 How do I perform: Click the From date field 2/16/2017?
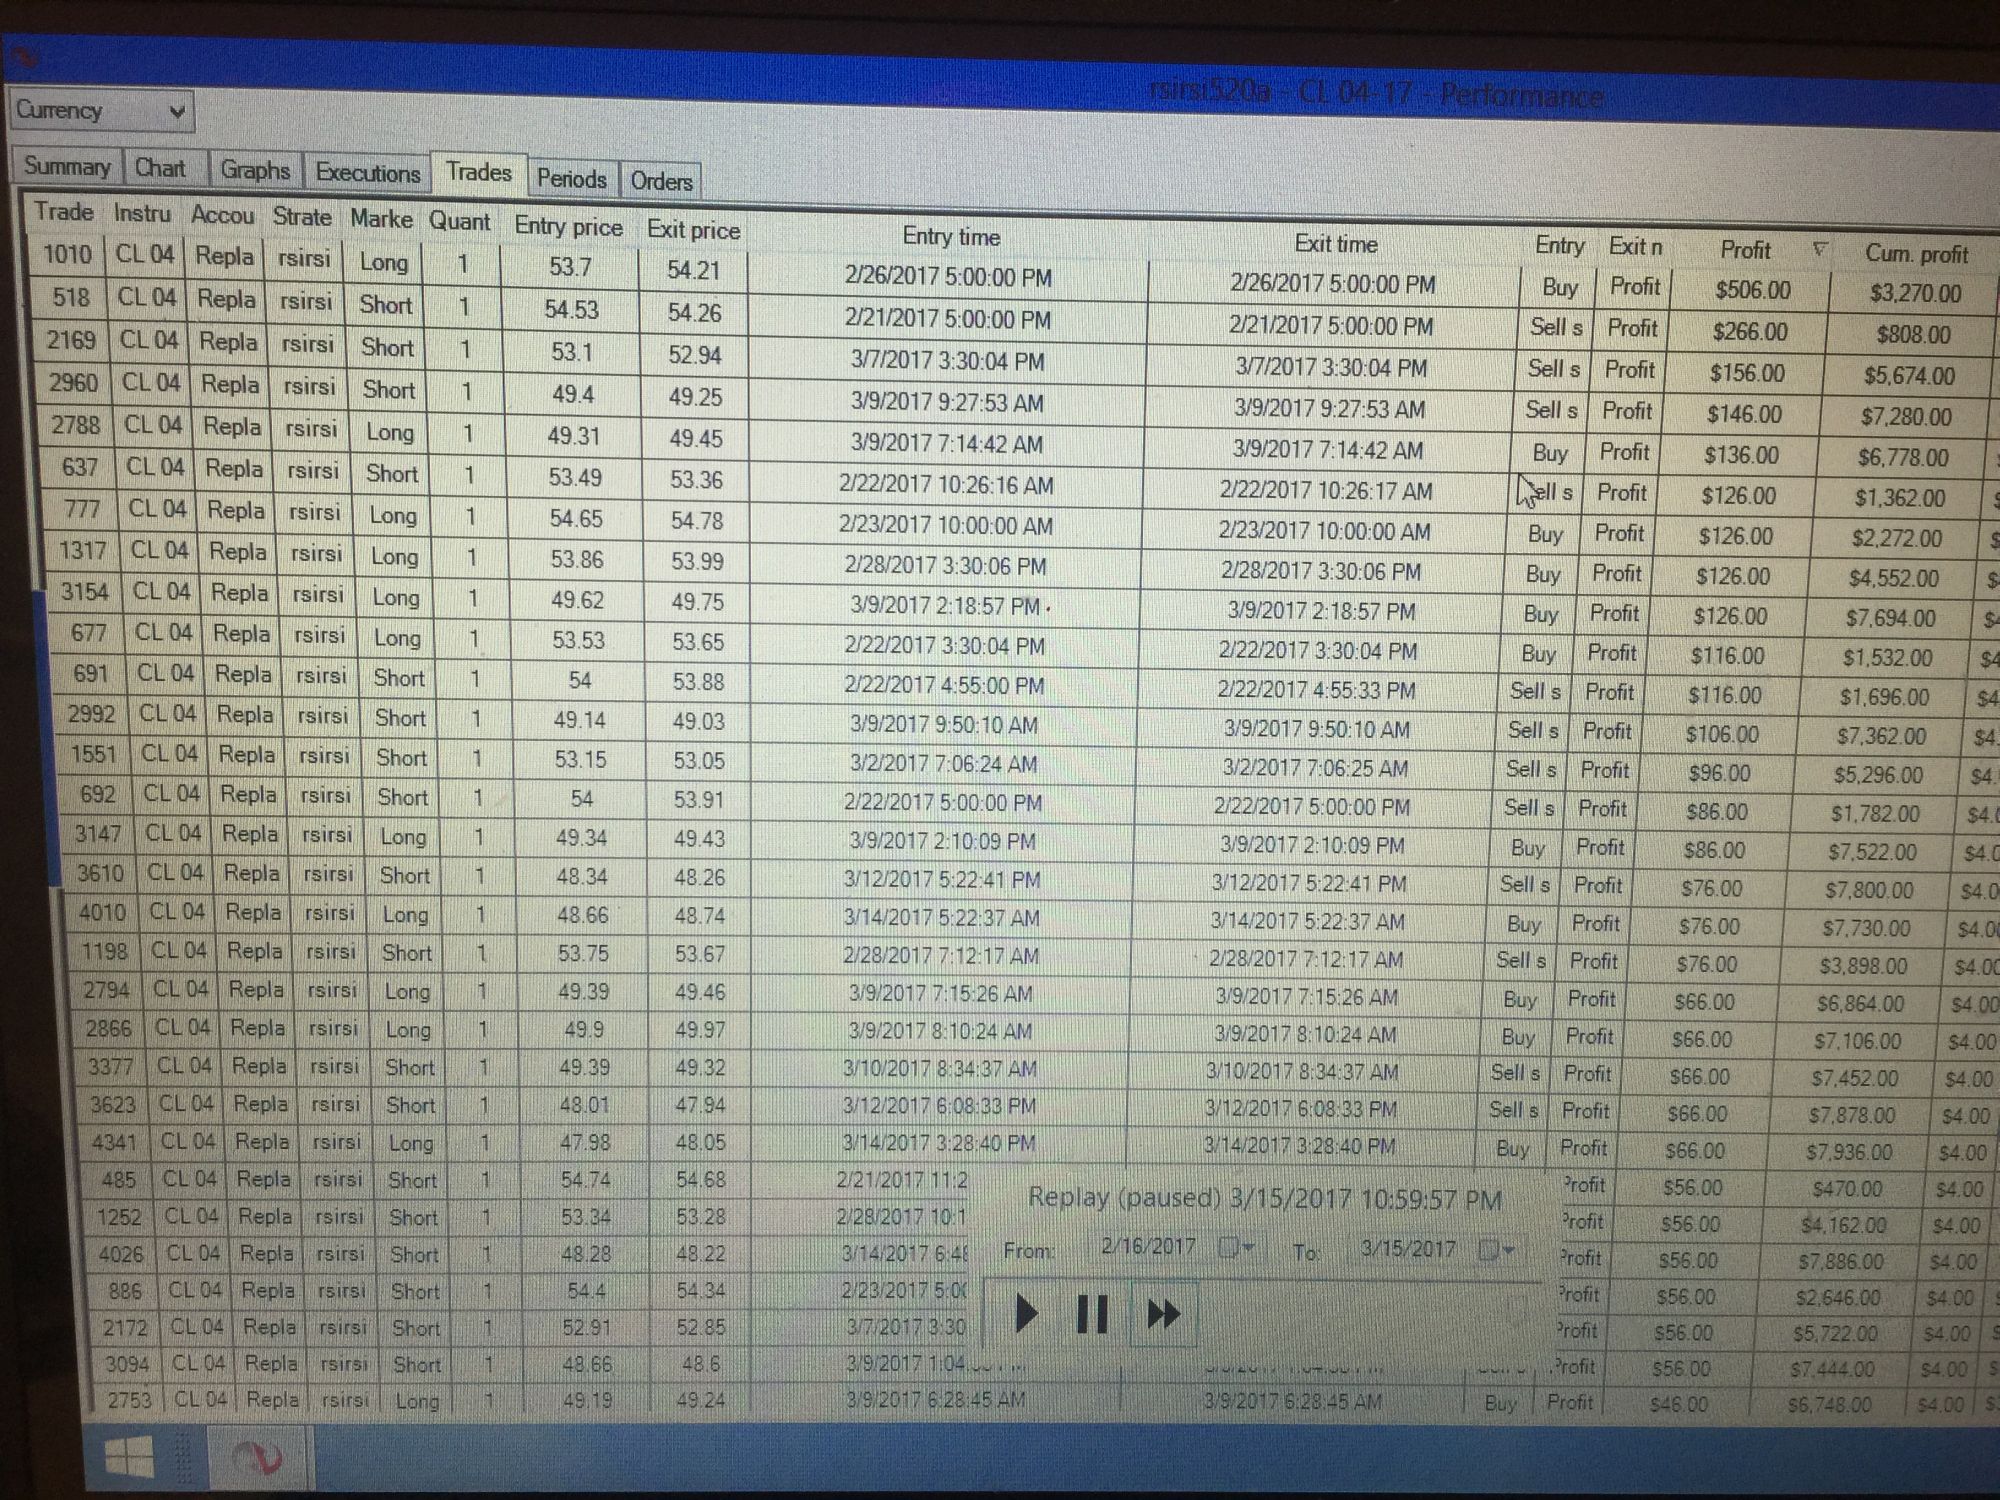pos(1147,1246)
